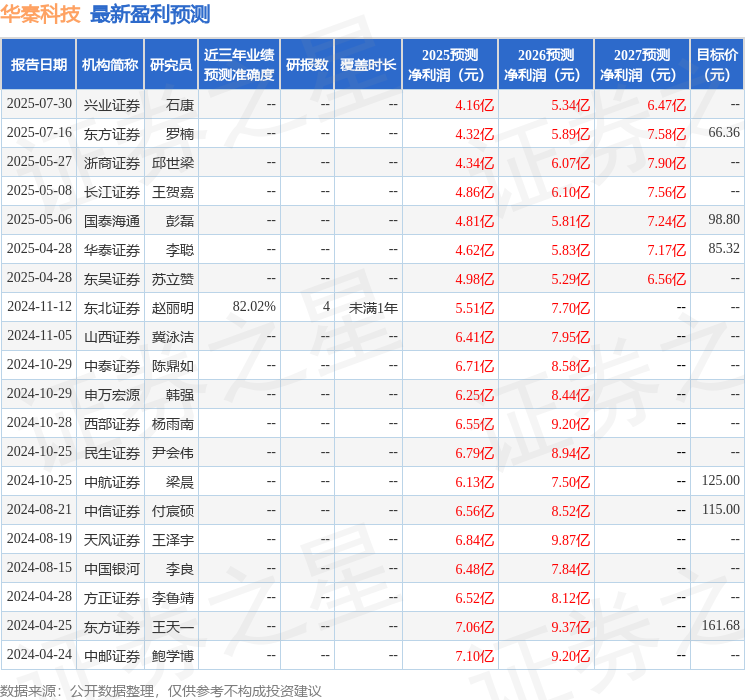Select 民生证券 institution cell
This screenshot has height=700, width=745.
click(112, 453)
